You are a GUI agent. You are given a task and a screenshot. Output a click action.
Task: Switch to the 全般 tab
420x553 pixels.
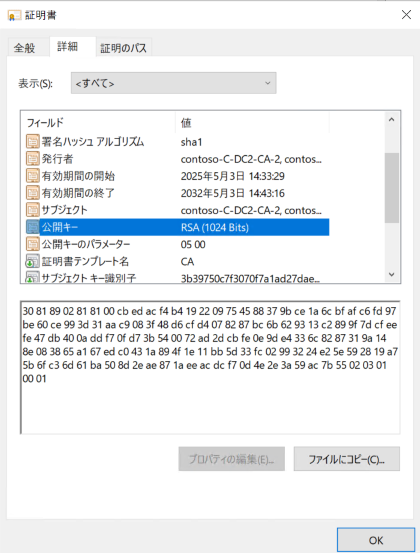click(24, 48)
